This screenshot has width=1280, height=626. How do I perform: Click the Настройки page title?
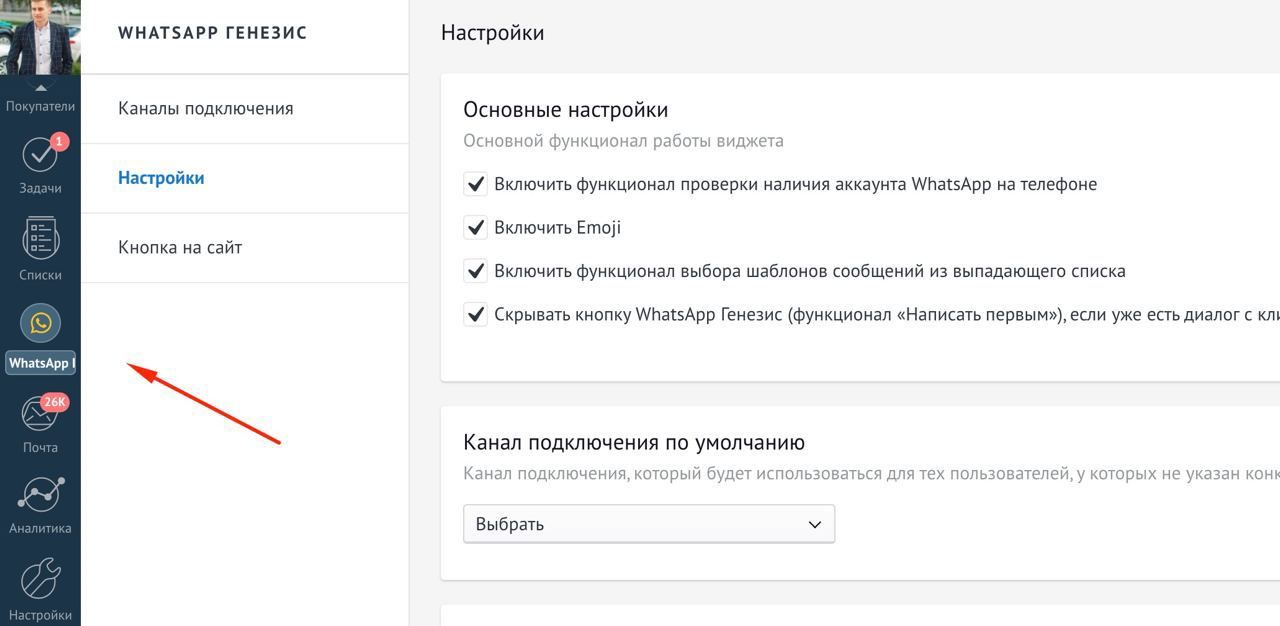[x=492, y=33]
